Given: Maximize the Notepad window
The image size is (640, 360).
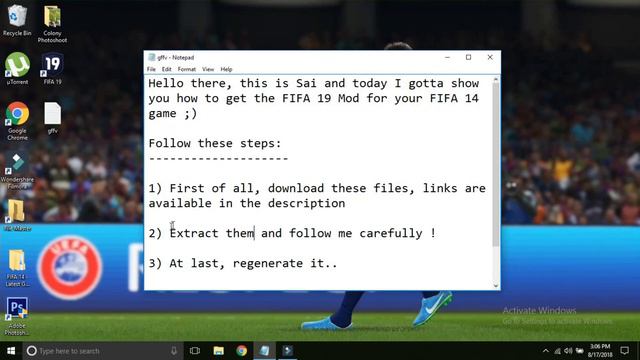Looking at the screenshot, I should pyautogui.click(x=469, y=57).
